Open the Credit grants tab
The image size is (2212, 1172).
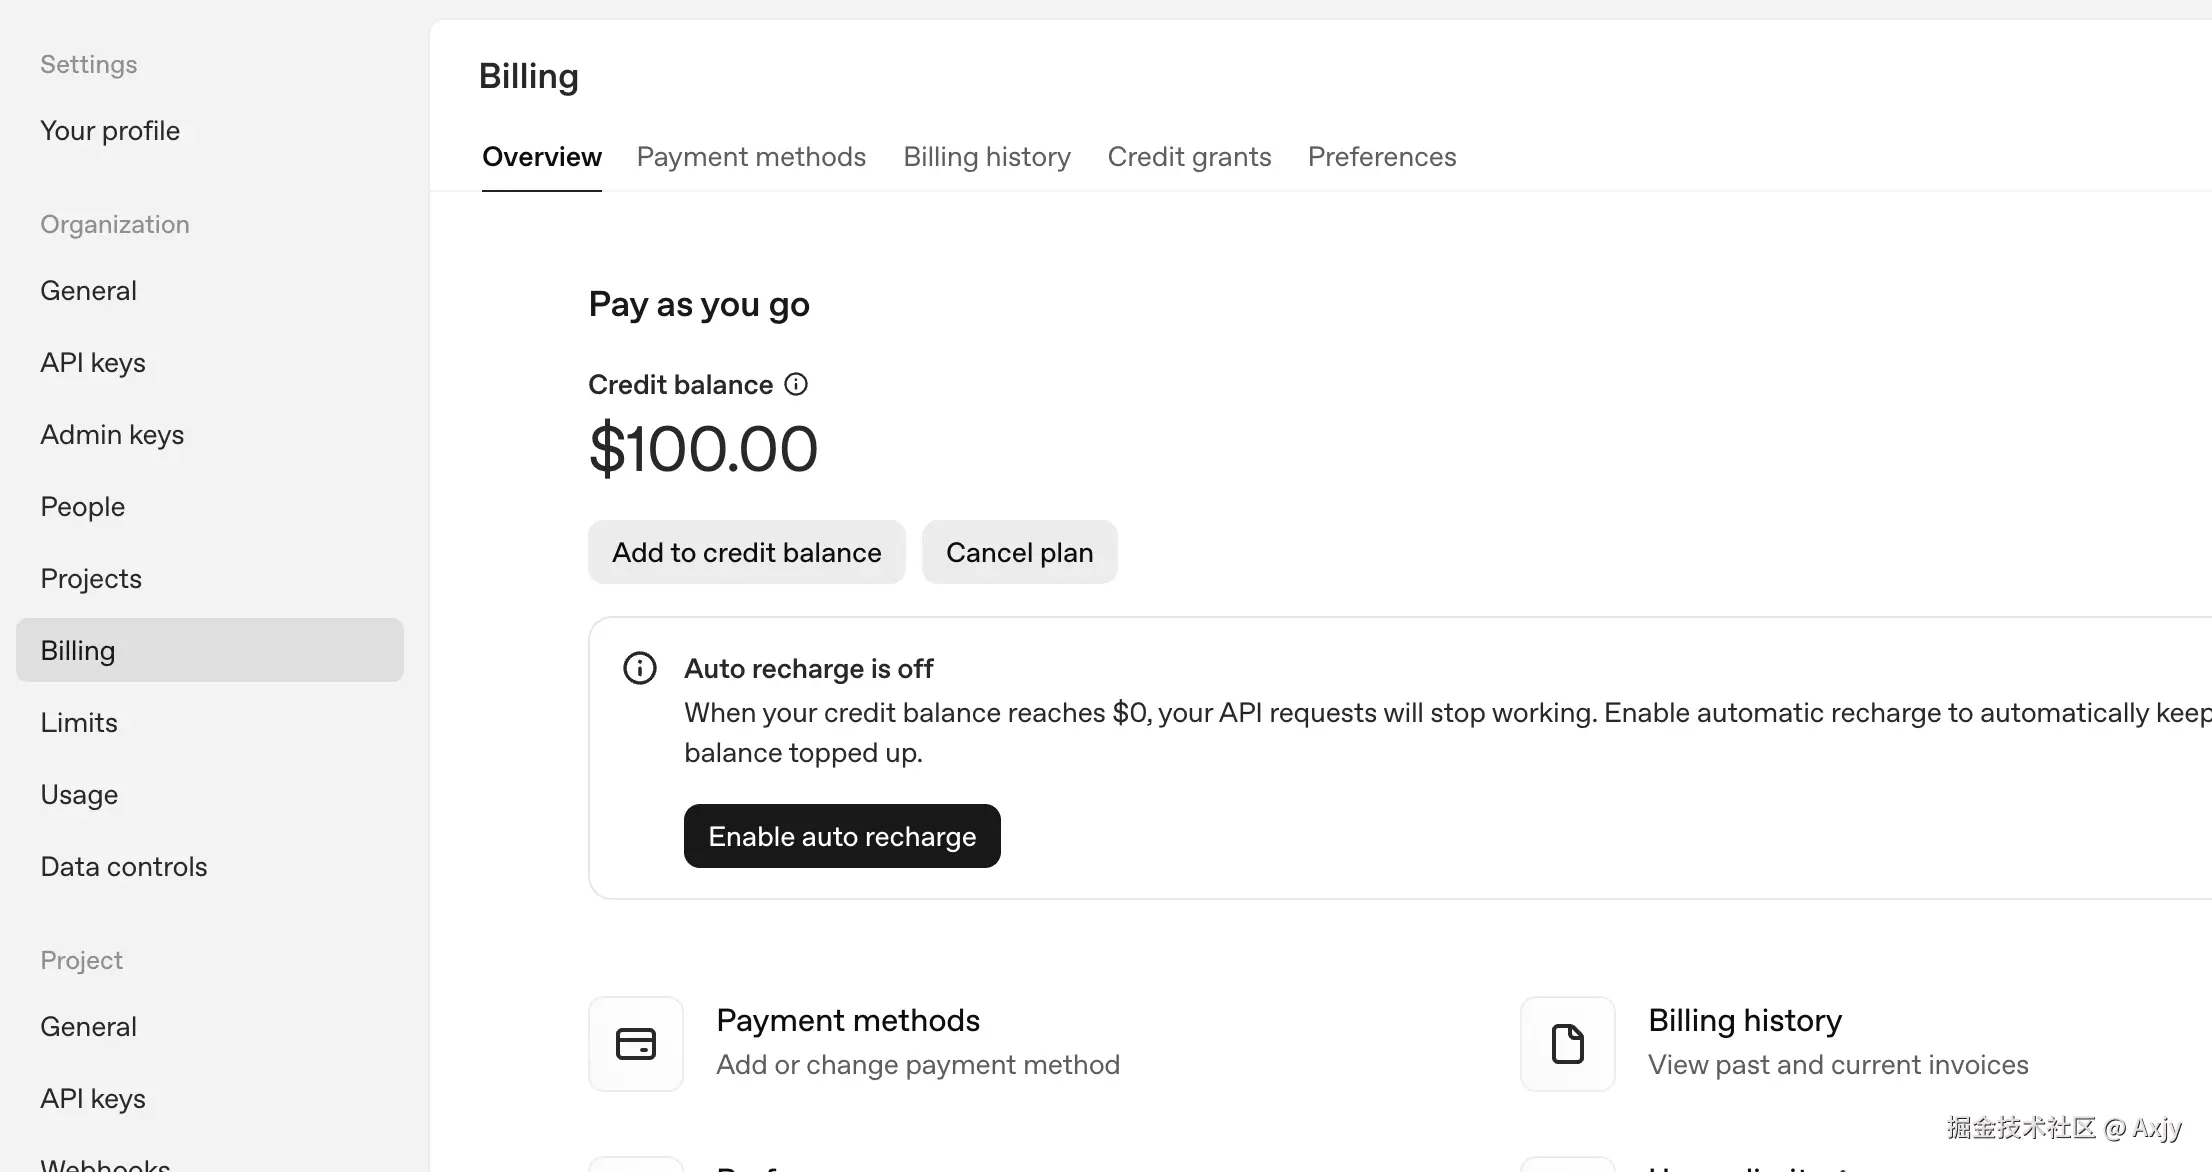click(1189, 157)
